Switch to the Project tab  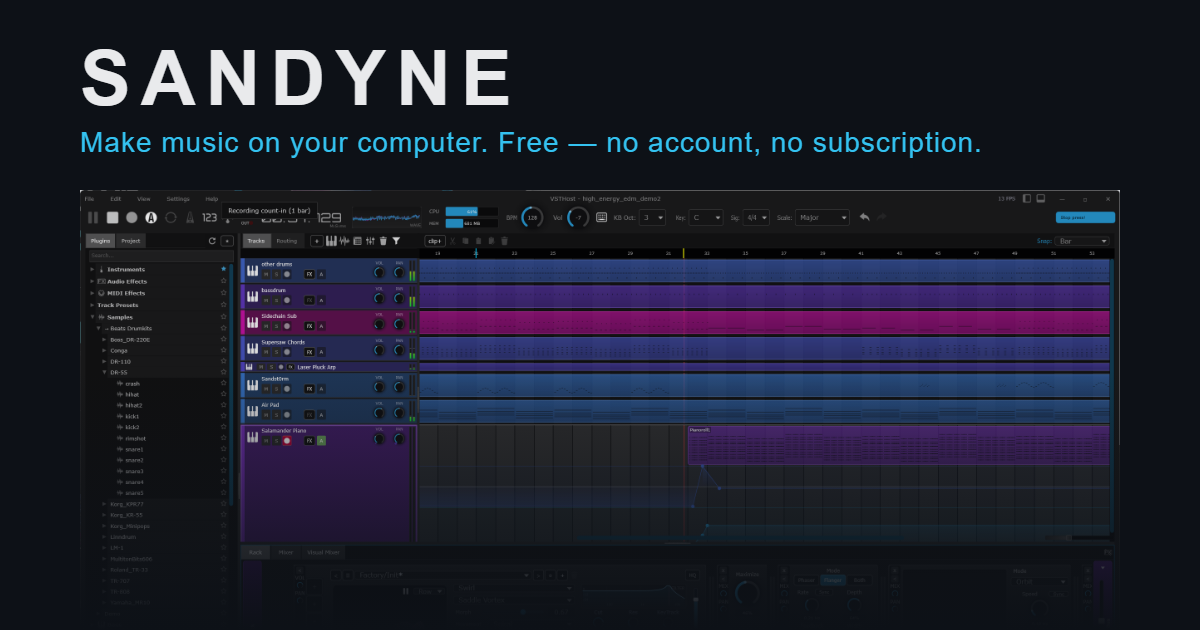point(131,241)
